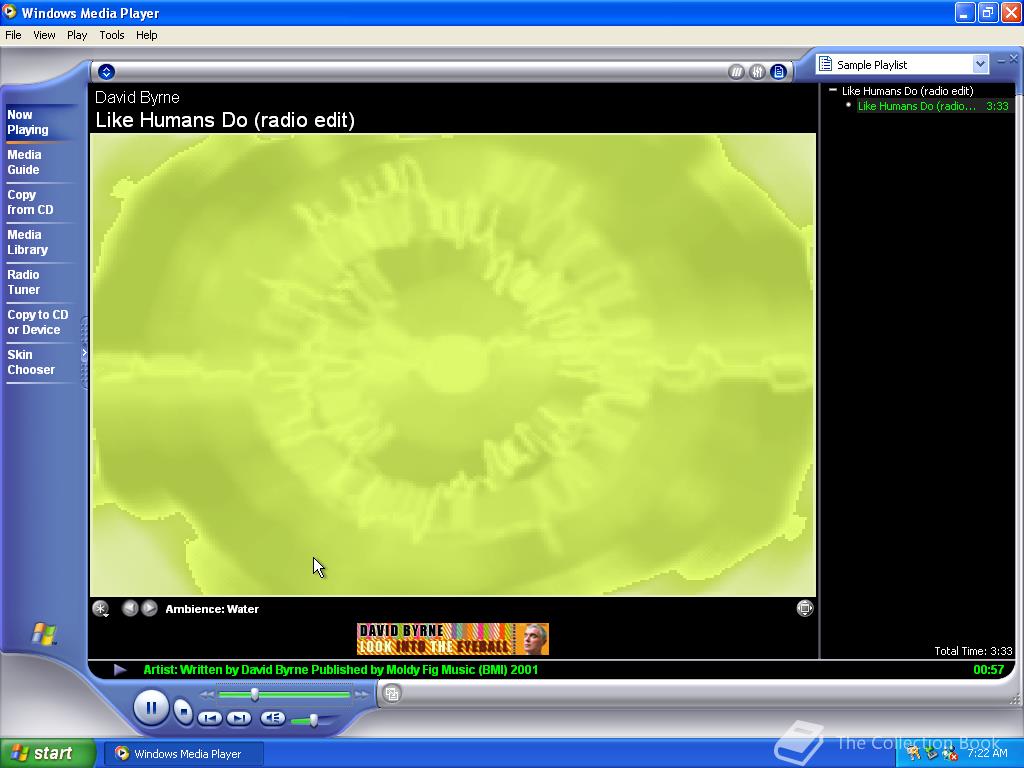Click the play arrow beside artist info

point(120,669)
